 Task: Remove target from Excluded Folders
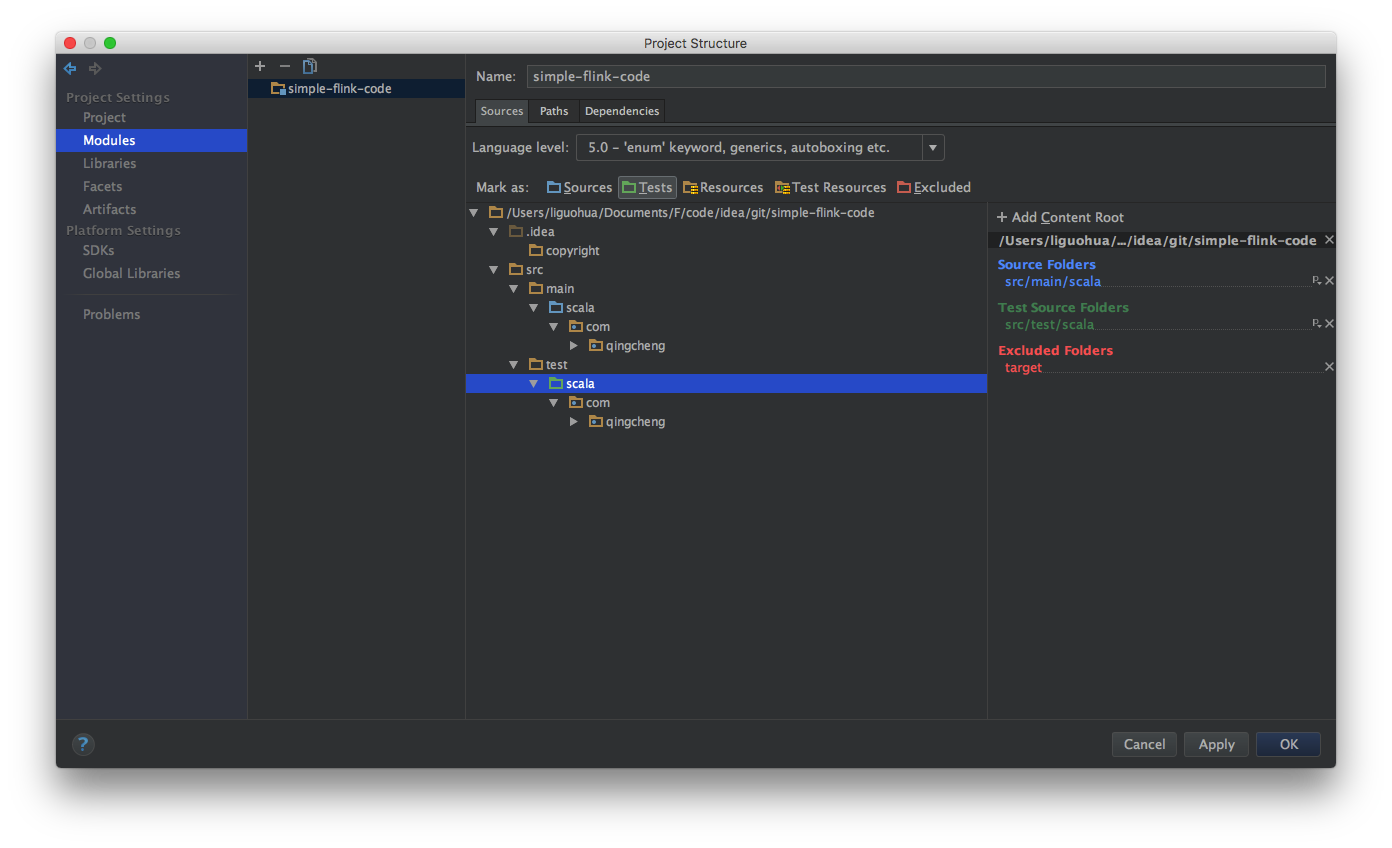pos(1329,367)
